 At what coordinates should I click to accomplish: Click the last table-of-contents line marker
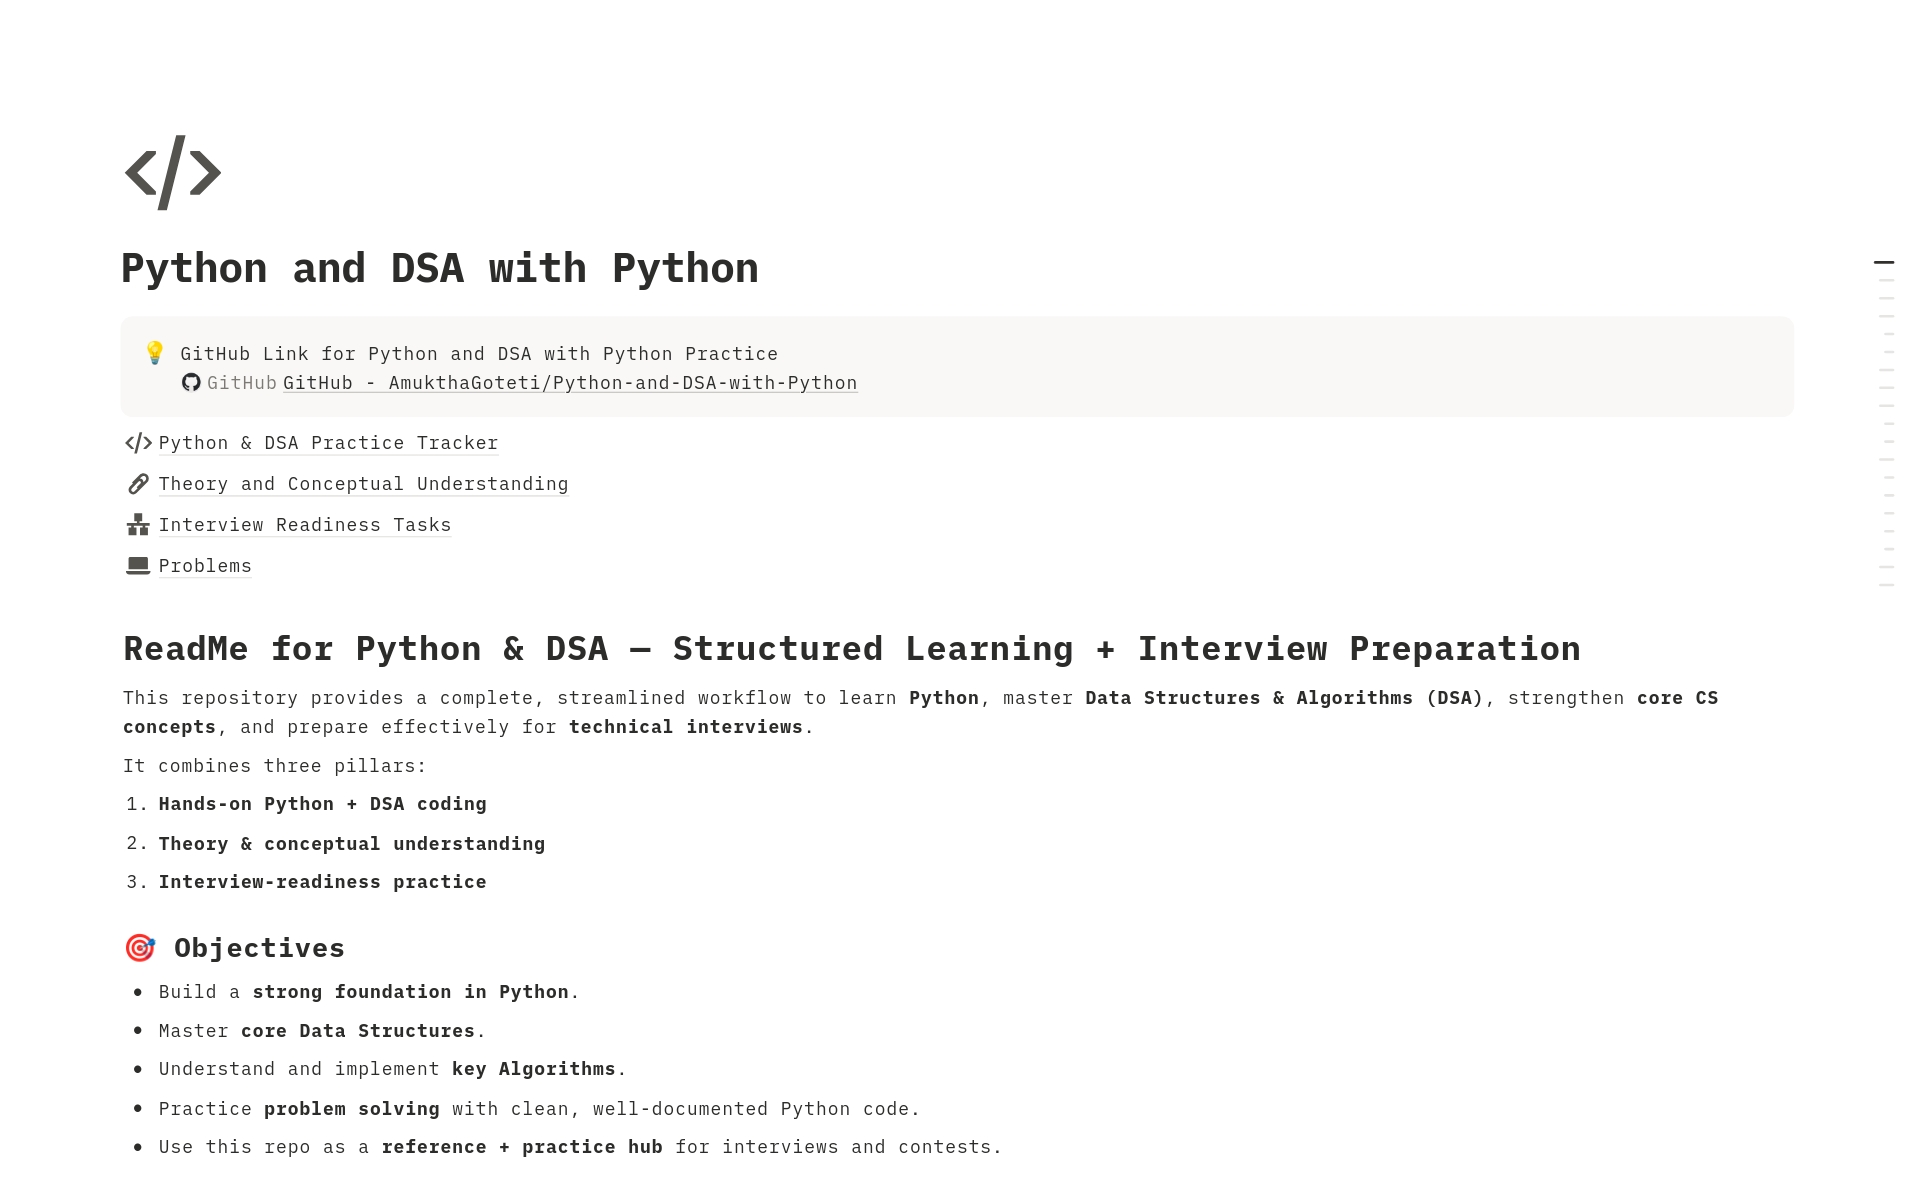coord(1886,585)
